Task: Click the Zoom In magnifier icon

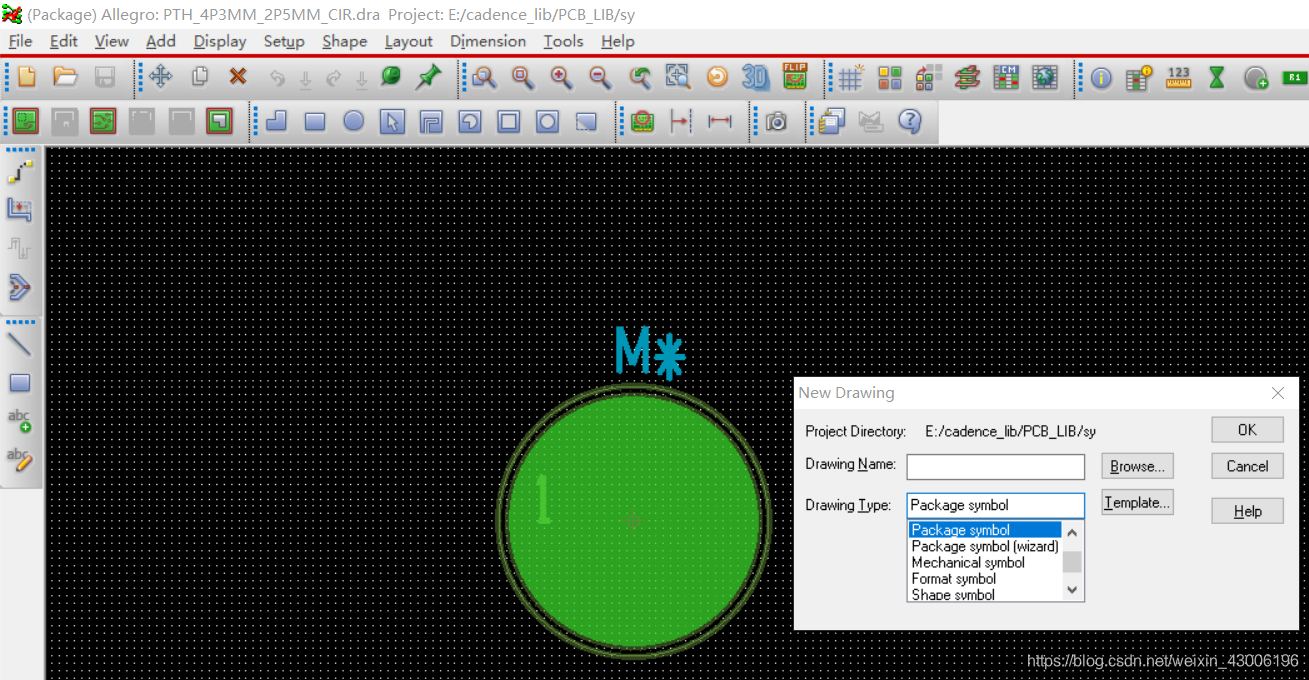Action: (x=561, y=77)
